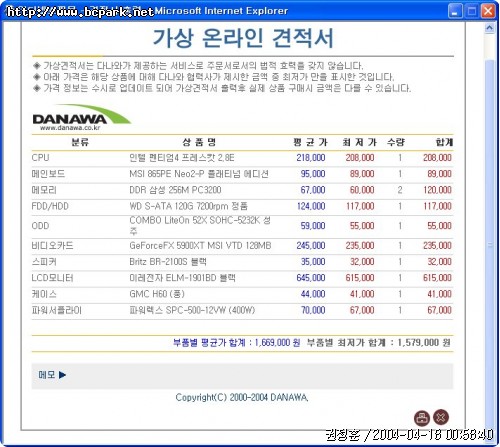Click speaker average price 35,000

[x=313, y=262]
